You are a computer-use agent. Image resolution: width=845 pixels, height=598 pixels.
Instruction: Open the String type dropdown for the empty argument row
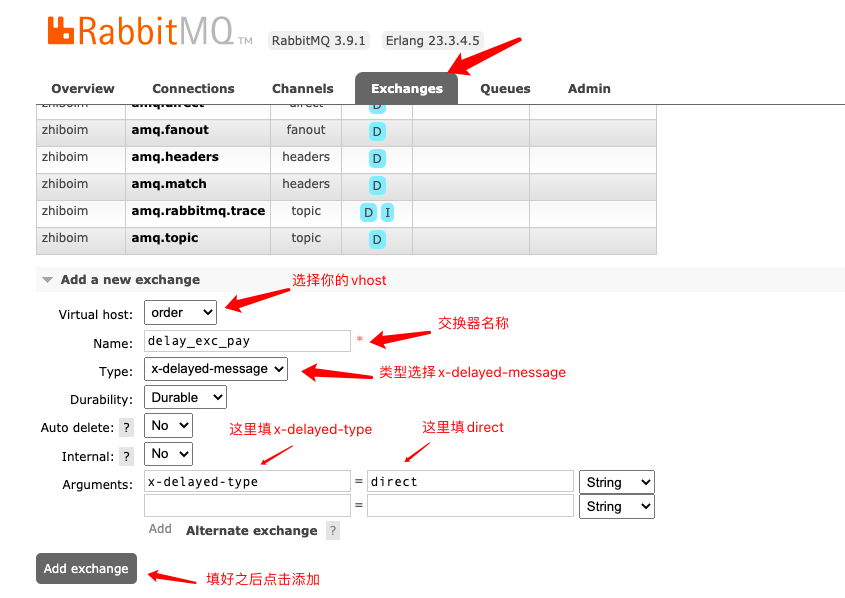(617, 506)
